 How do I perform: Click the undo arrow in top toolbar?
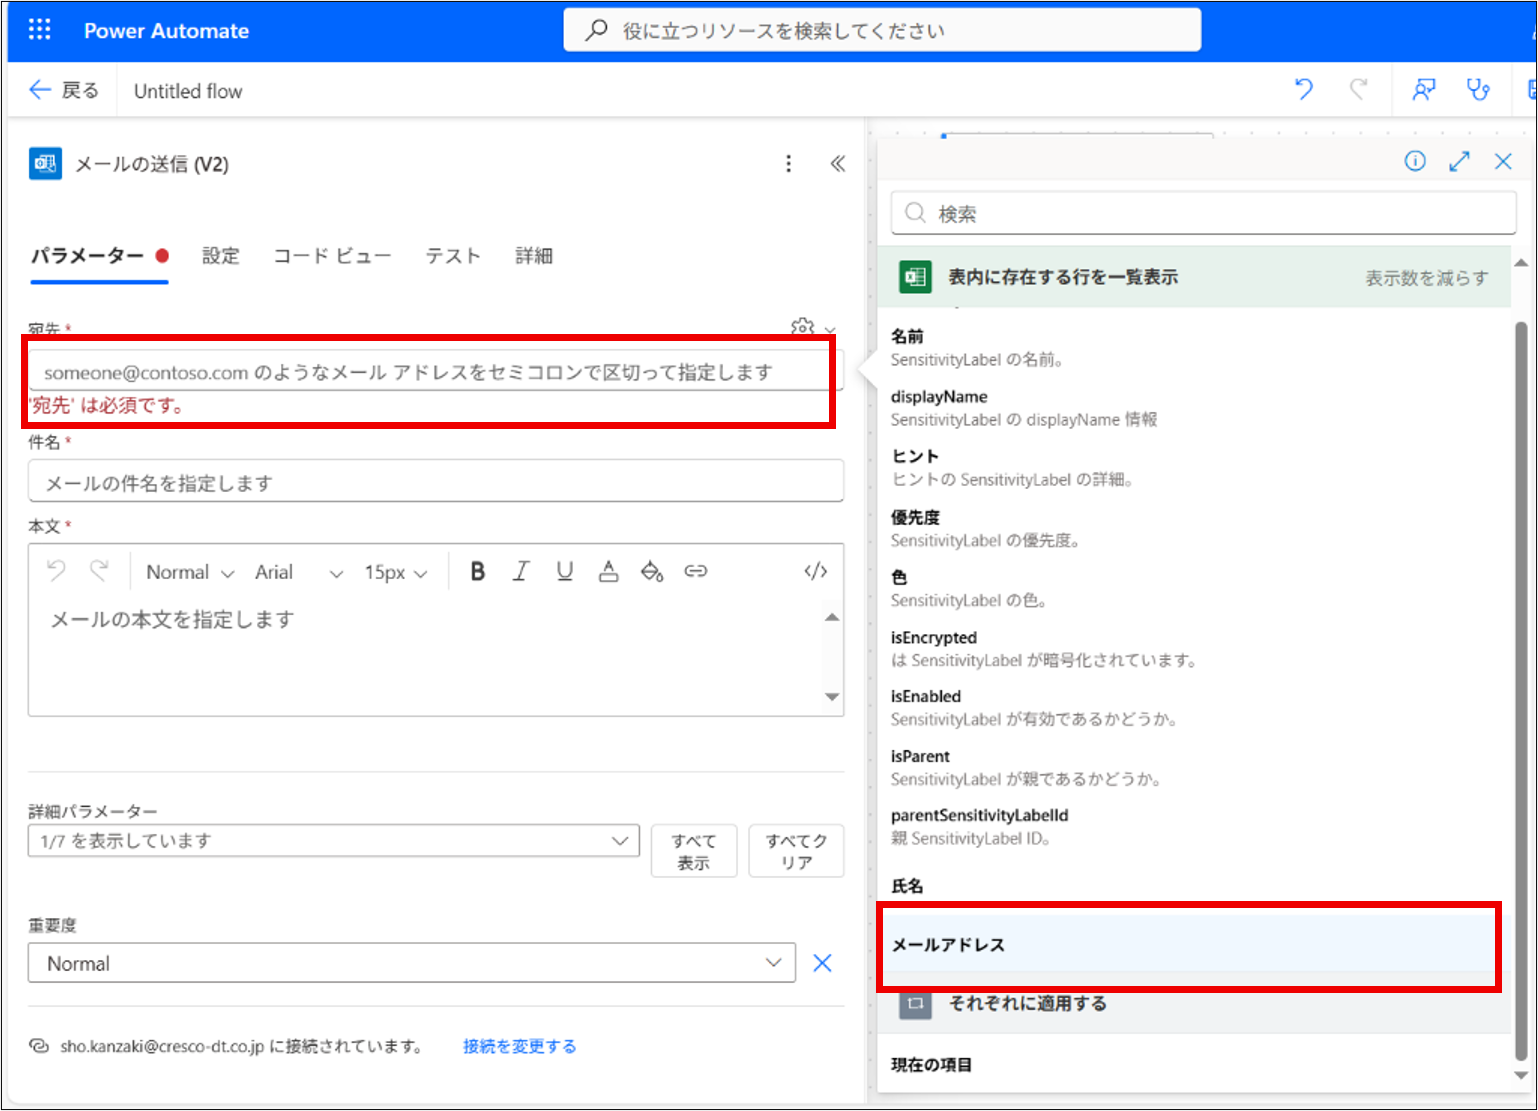(1303, 90)
